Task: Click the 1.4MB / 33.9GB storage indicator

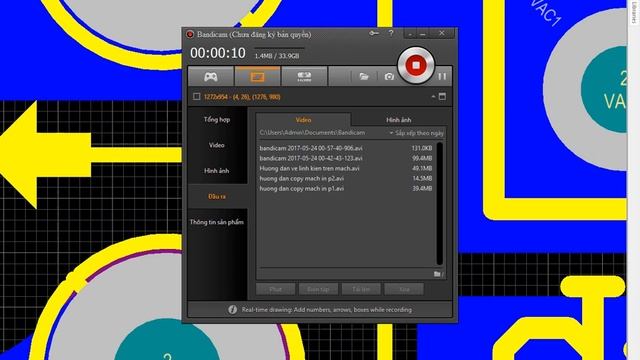Action: [277, 56]
